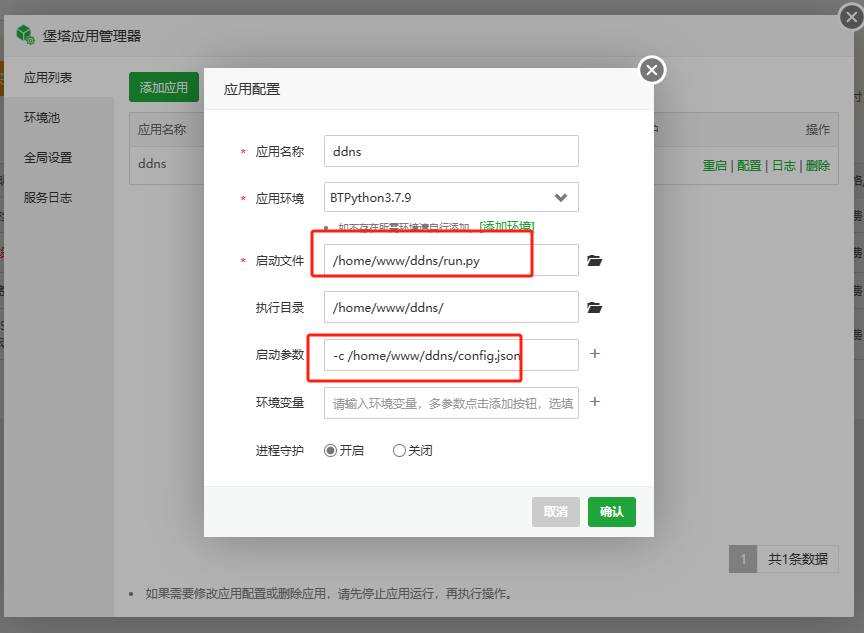Click the 堡塔应用管理器 green logo icon

tap(25, 35)
